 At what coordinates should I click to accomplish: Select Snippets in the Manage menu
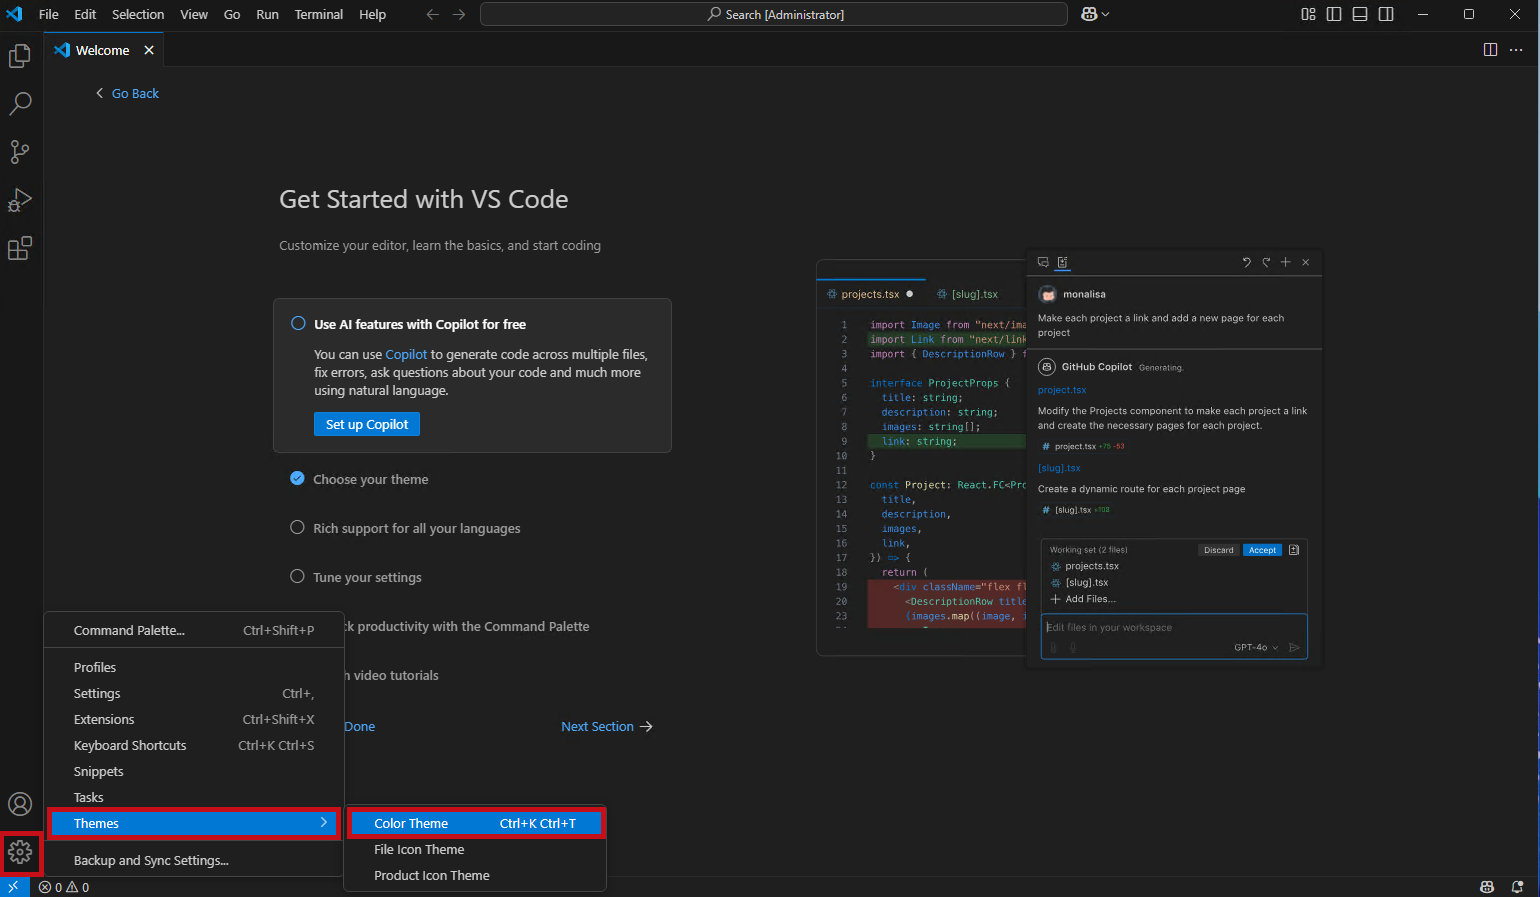(194, 771)
